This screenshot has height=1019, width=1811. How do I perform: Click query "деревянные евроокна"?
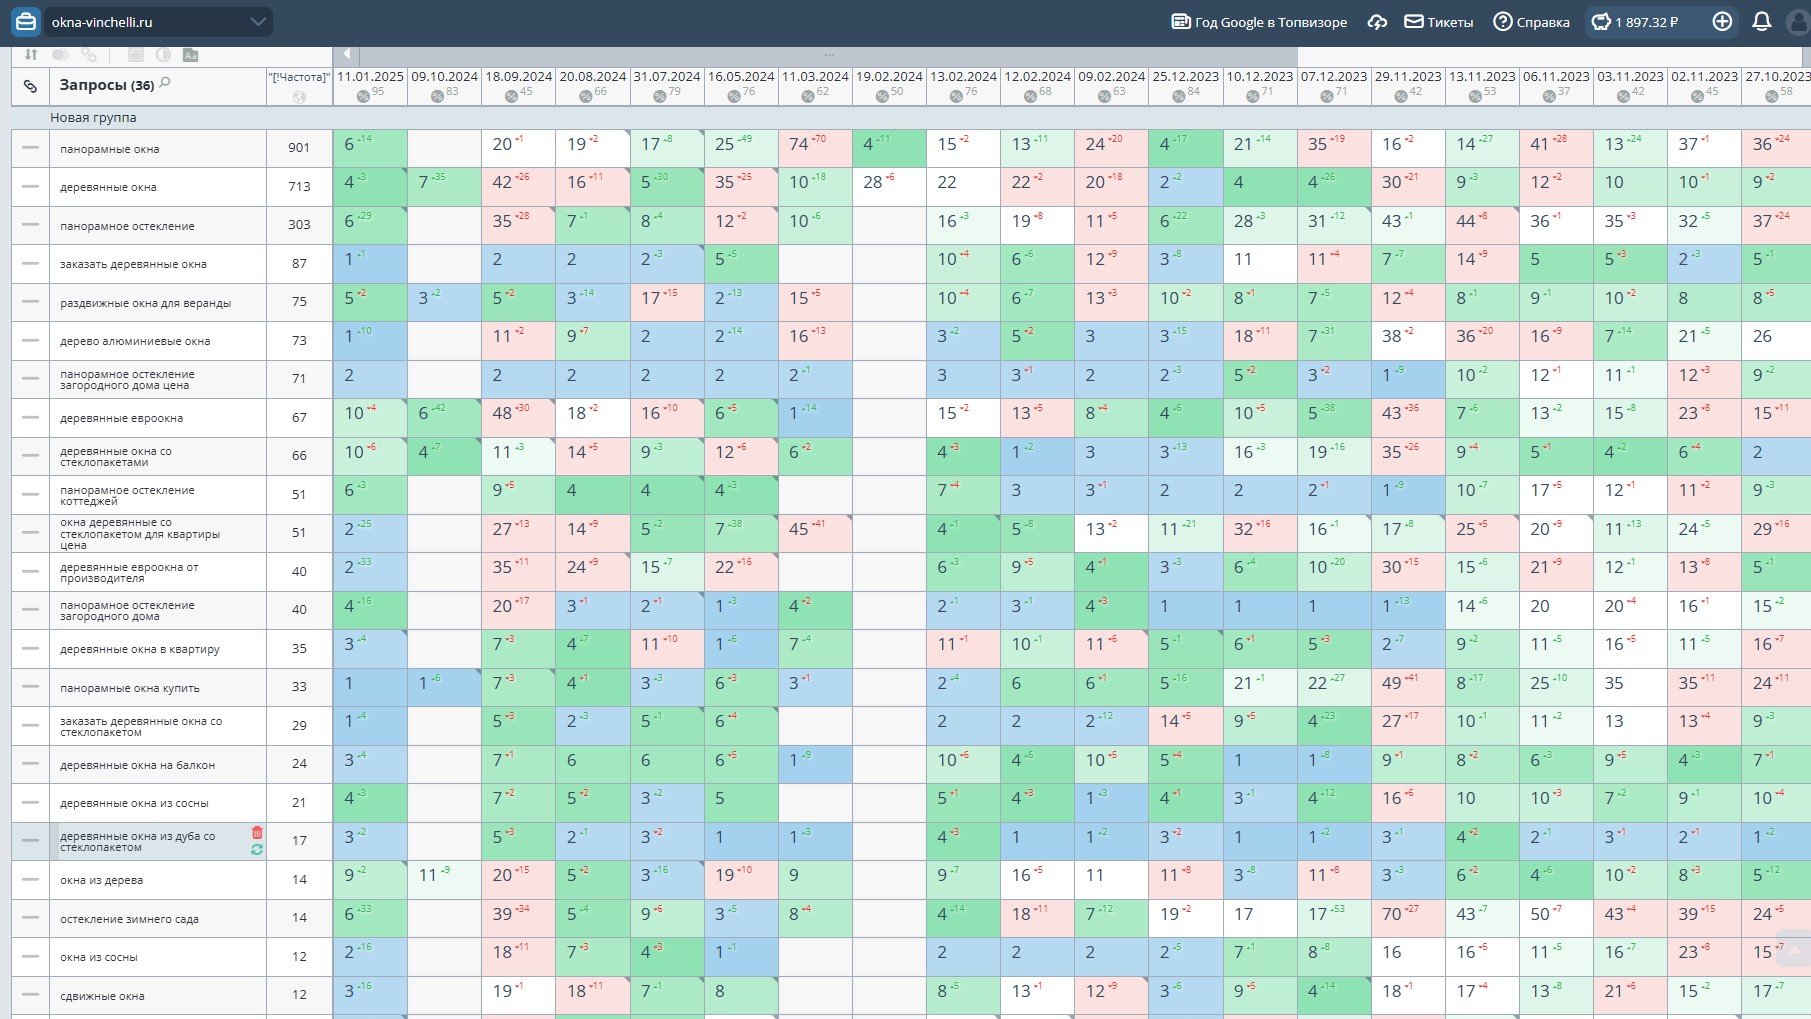click(x=121, y=418)
